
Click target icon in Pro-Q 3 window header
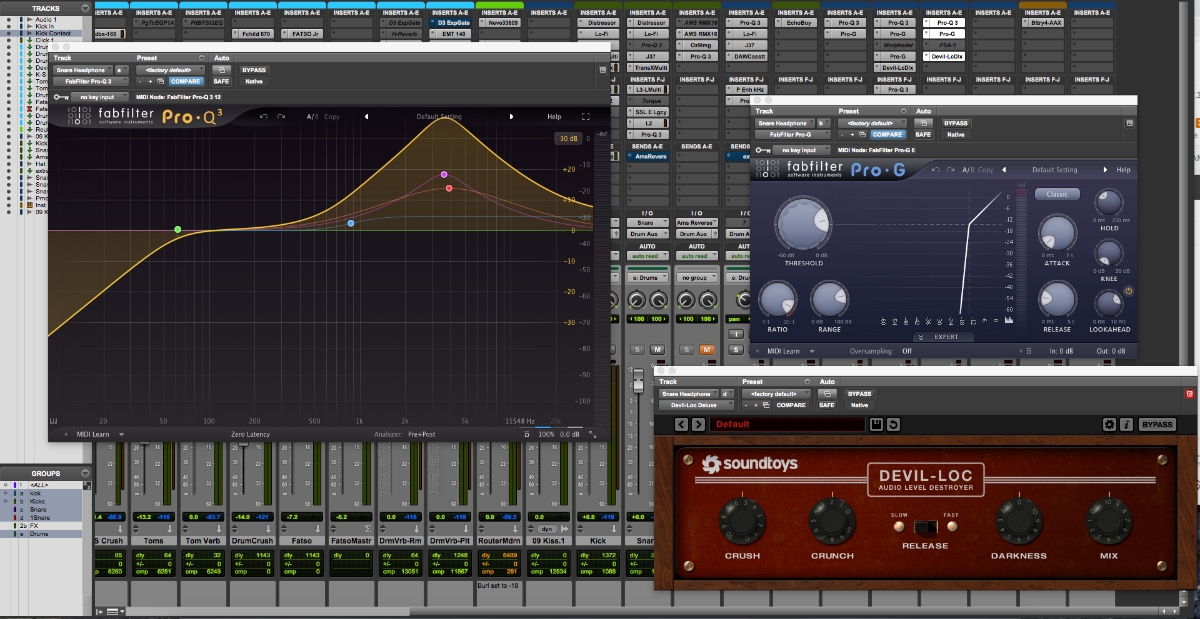[602, 70]
